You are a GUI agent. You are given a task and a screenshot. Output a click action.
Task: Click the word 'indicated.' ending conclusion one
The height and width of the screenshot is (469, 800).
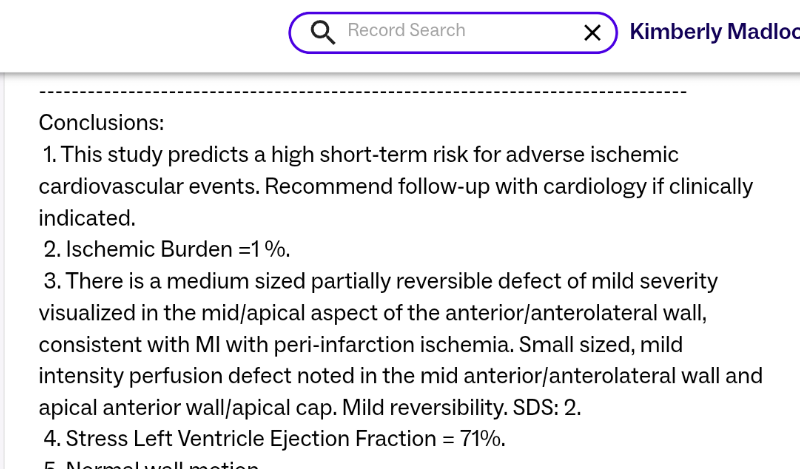87,218
